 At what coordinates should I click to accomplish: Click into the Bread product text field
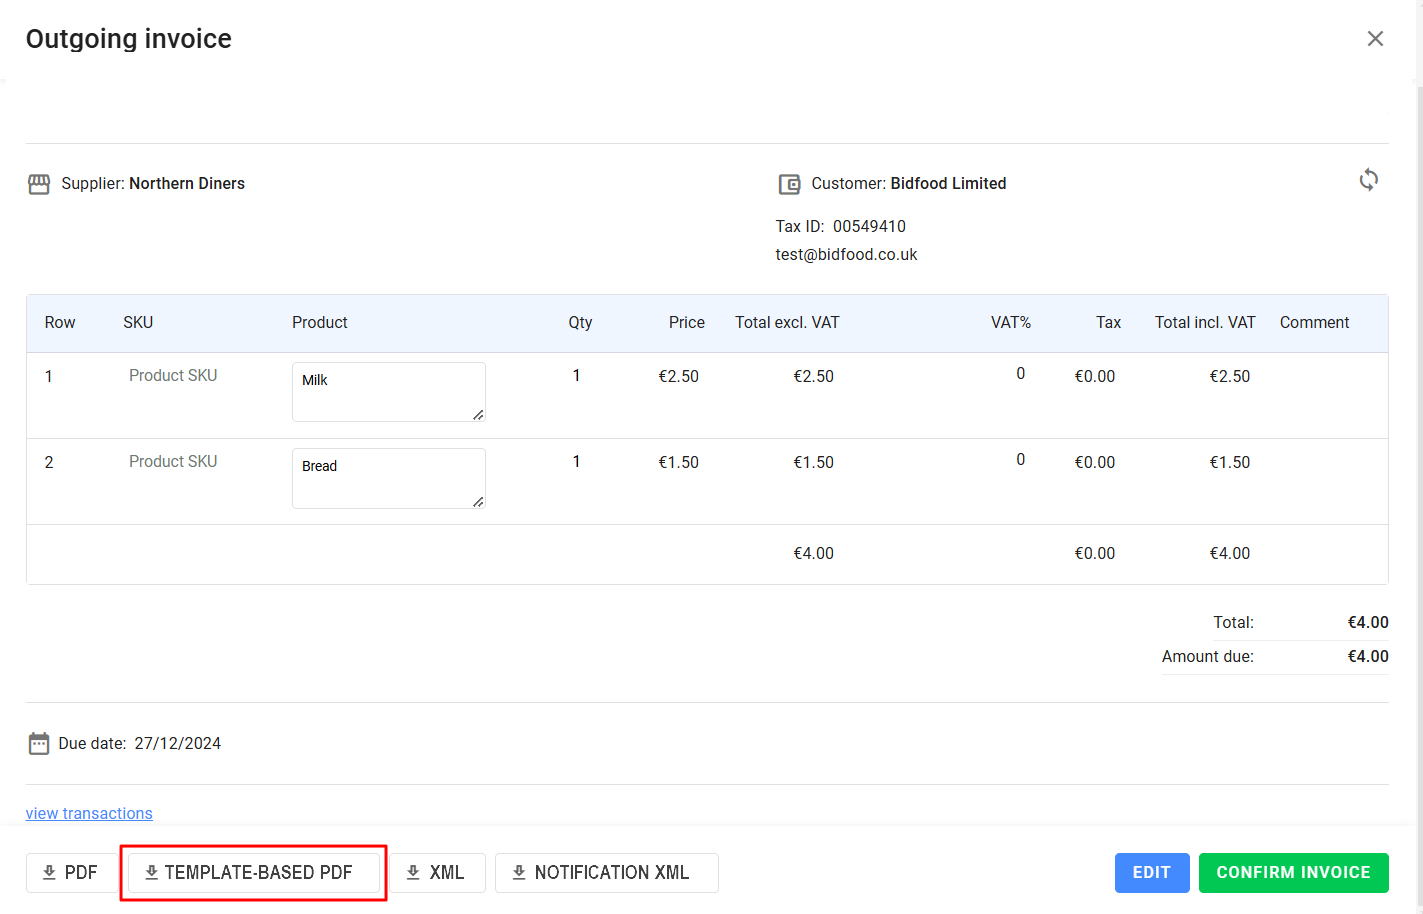point(388,478)
